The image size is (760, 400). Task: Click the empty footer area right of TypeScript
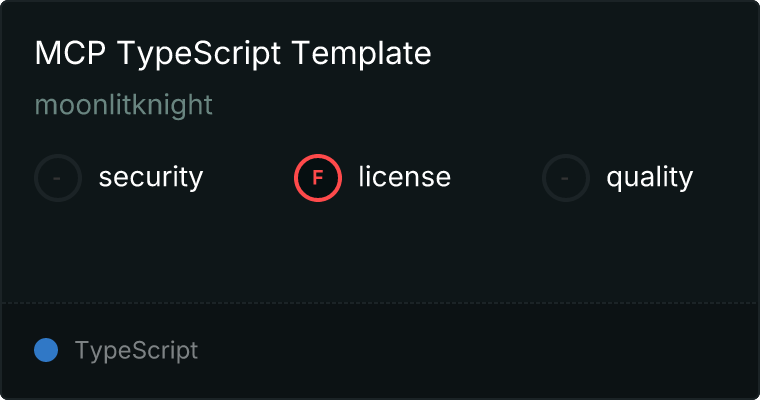tap(480, 351)
